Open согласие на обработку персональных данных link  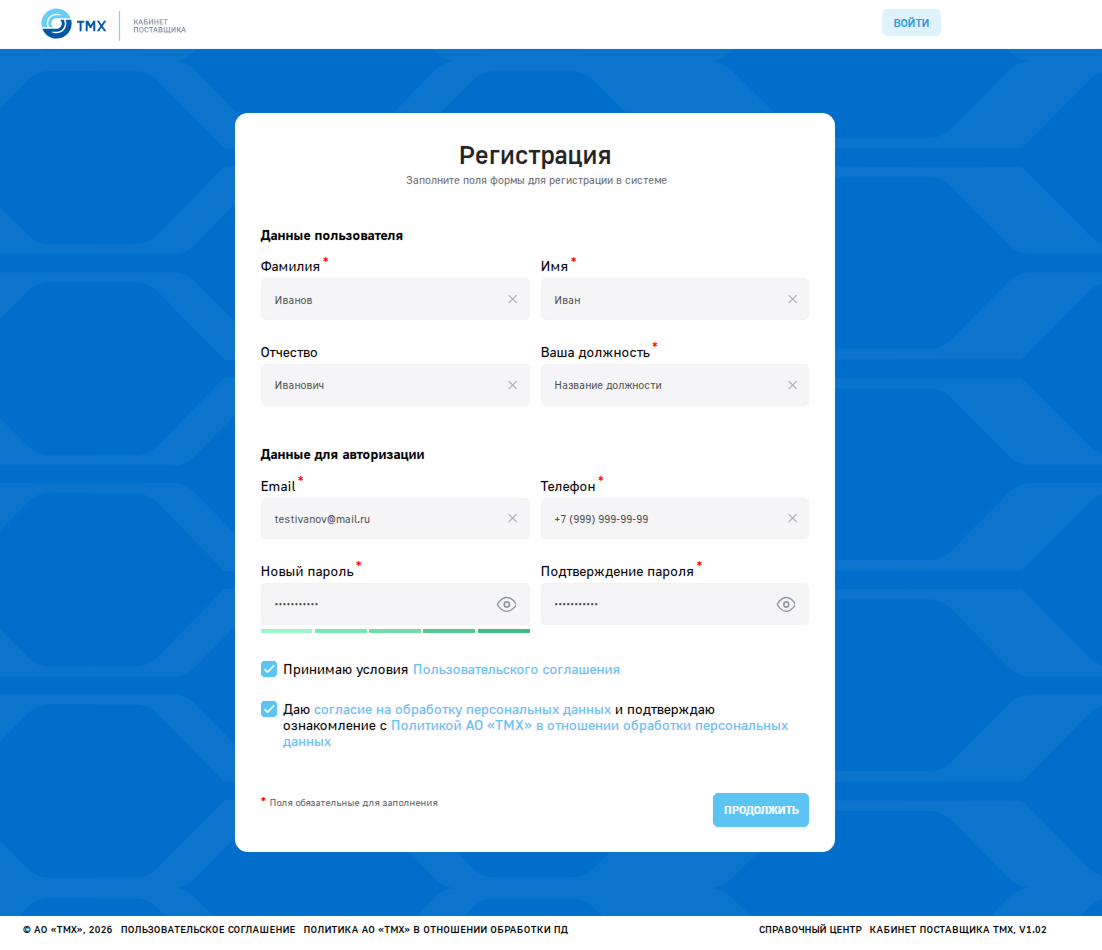(x=462, y=710)
